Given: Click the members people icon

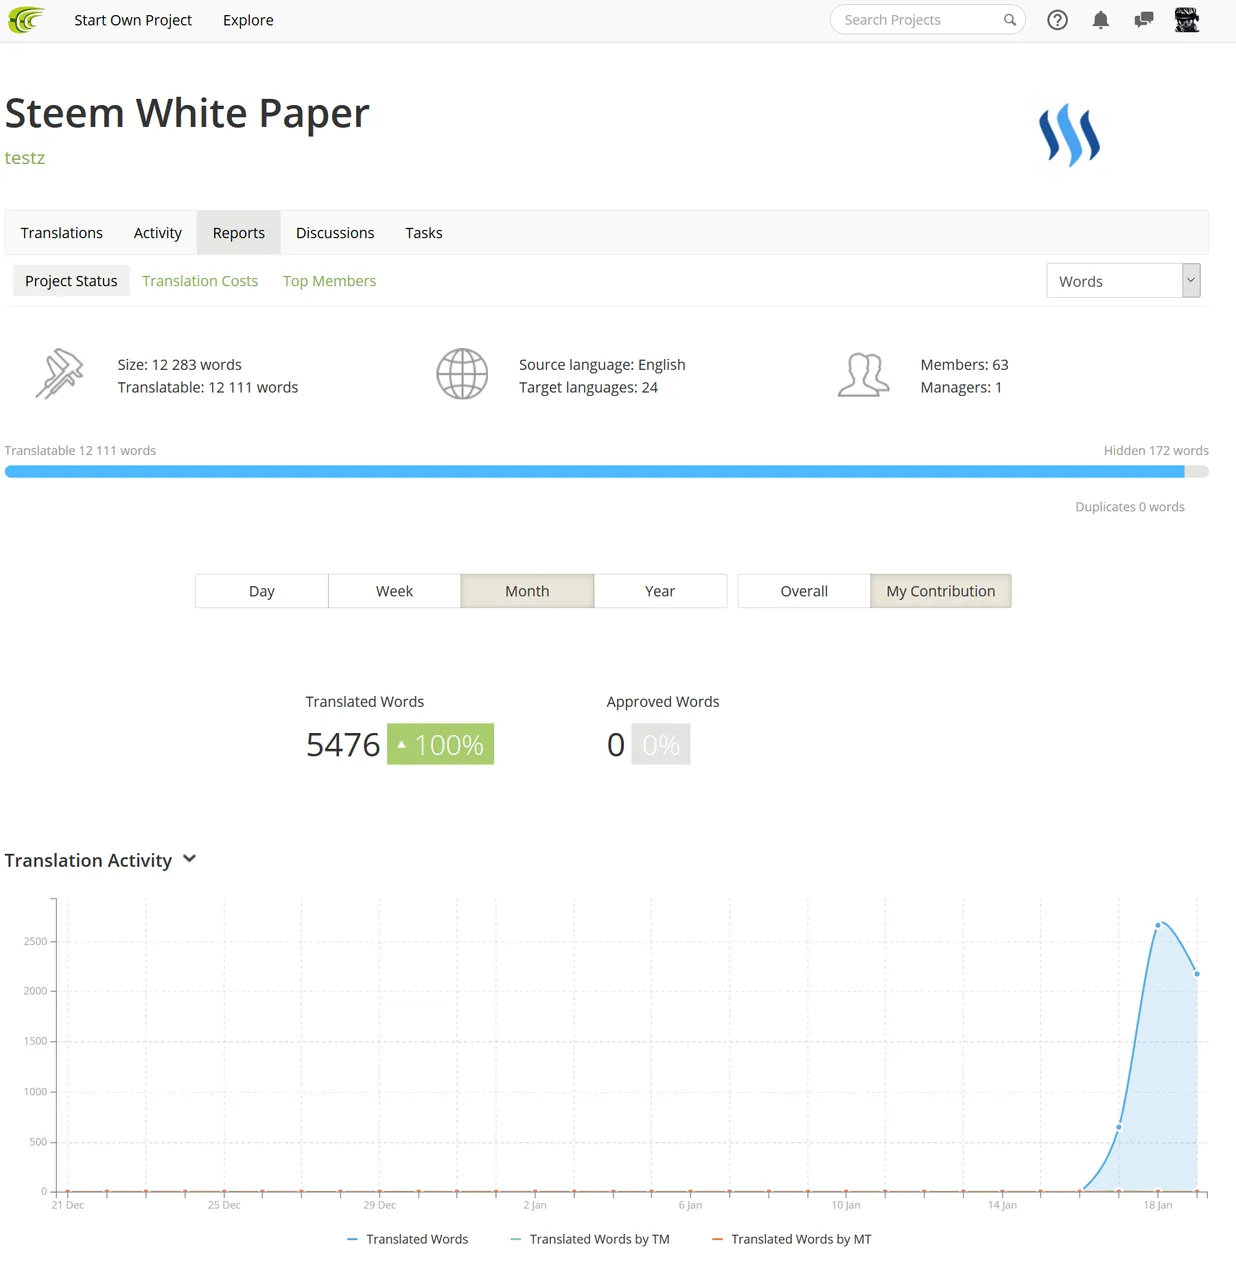Looking at the screenshot, I should [x=863, y=375].
